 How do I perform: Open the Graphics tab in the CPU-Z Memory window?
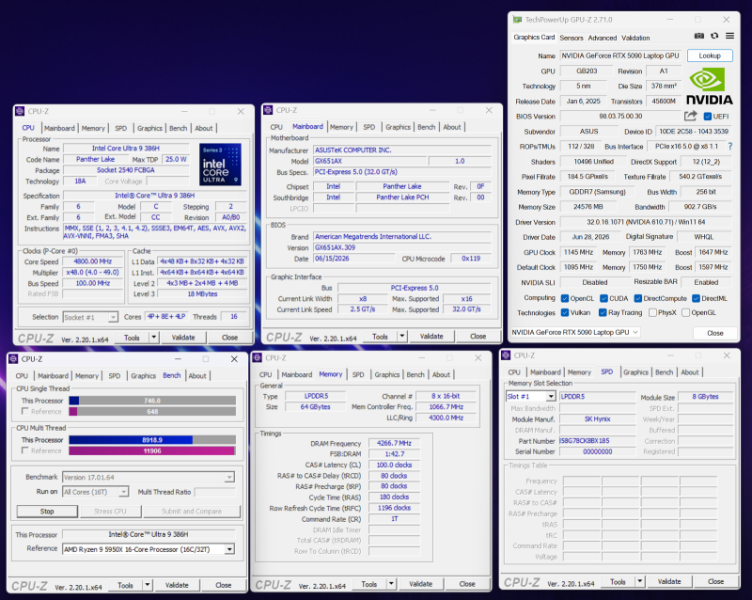pos(387,375)
